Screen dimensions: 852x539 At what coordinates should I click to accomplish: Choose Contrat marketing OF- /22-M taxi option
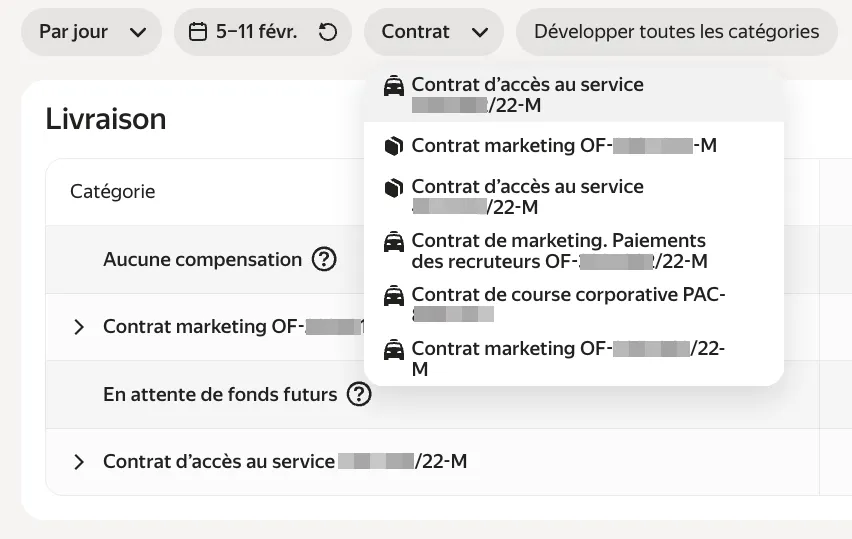coord(574,358)
